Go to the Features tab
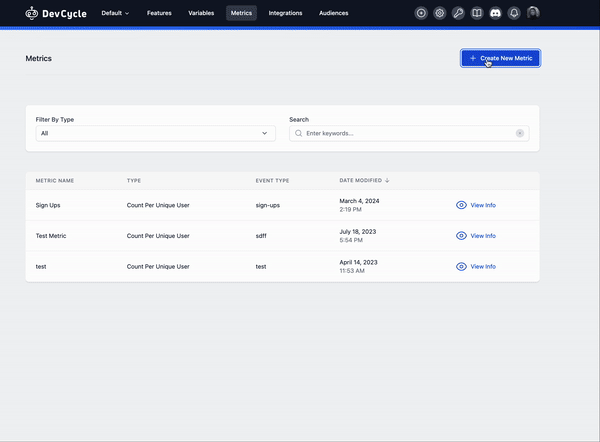The image size is (600, 442). coord(159,13)
